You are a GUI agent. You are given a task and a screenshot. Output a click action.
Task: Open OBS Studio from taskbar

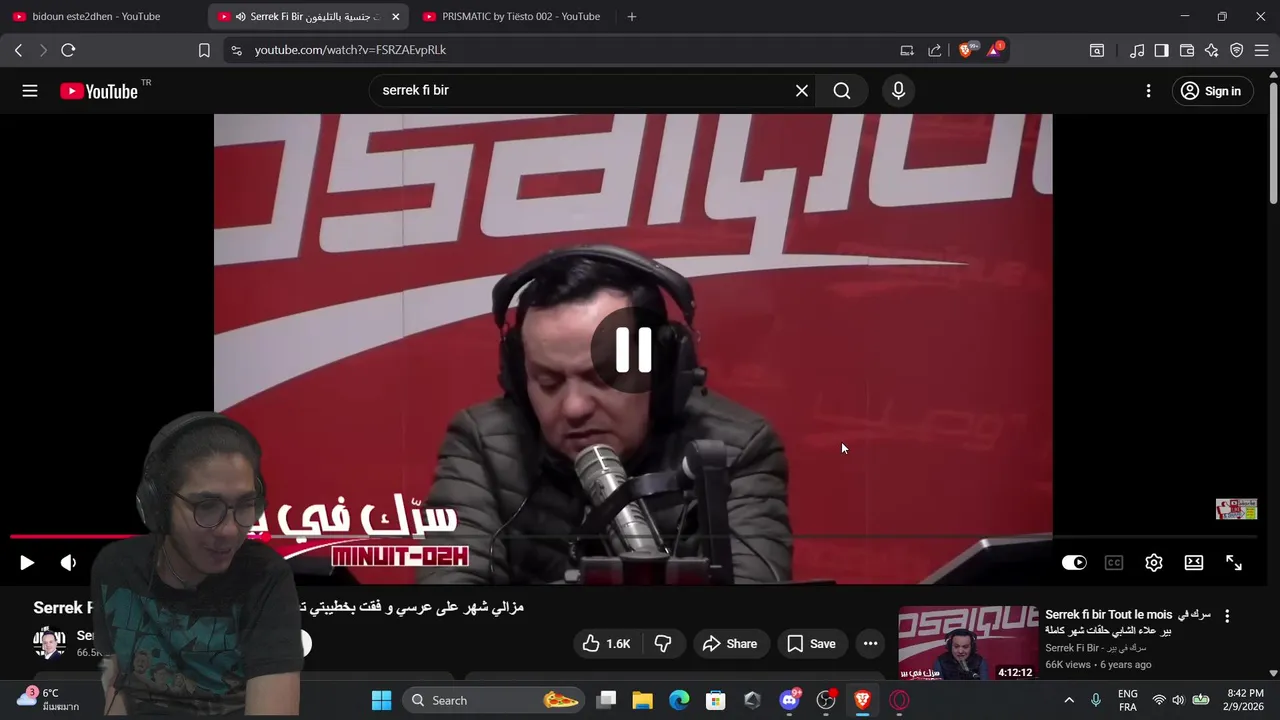826,700
